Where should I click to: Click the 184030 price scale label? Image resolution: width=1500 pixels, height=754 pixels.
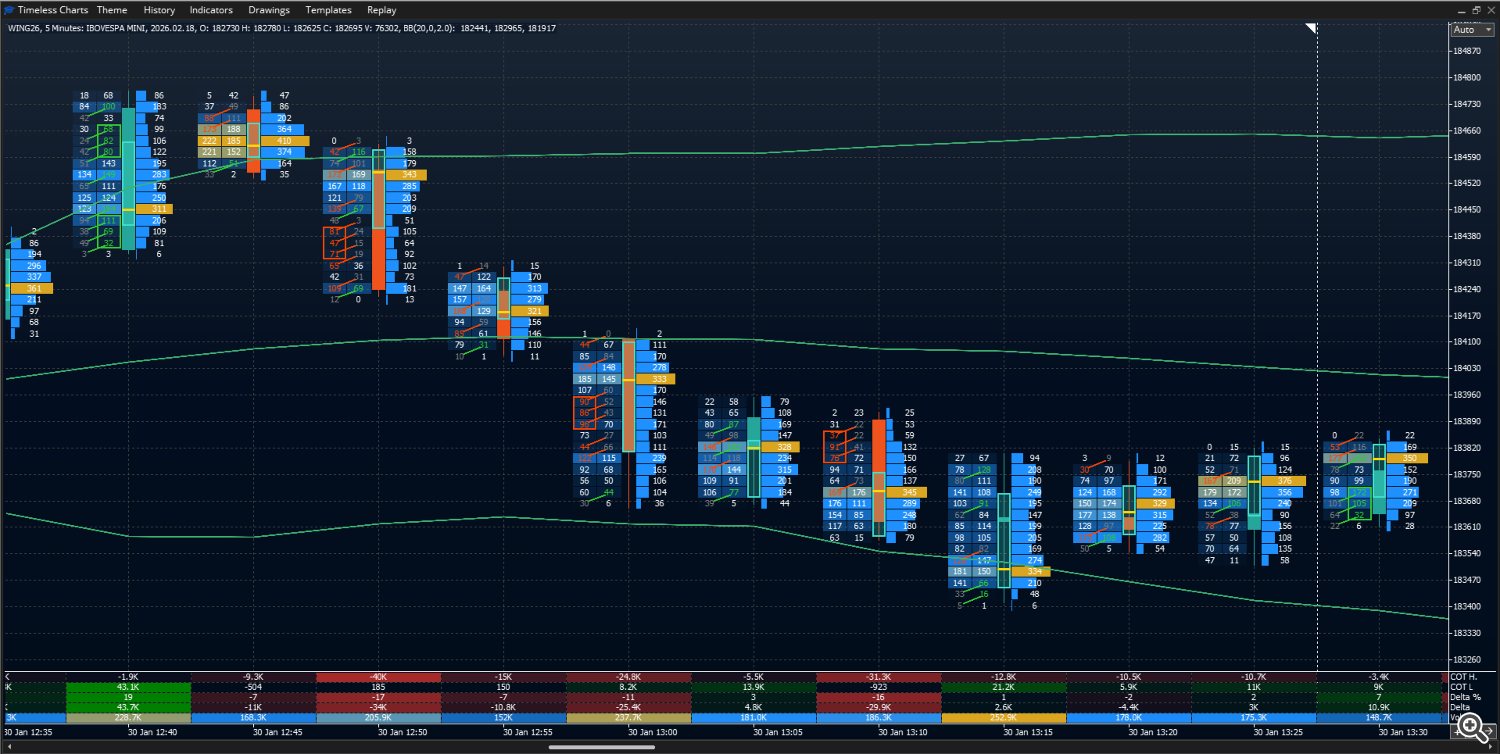1468,368
